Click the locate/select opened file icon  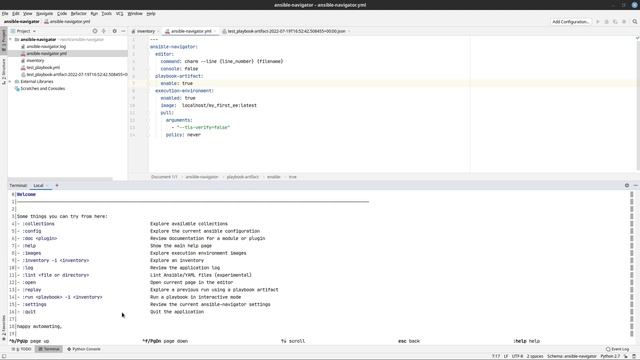(95, 31)
